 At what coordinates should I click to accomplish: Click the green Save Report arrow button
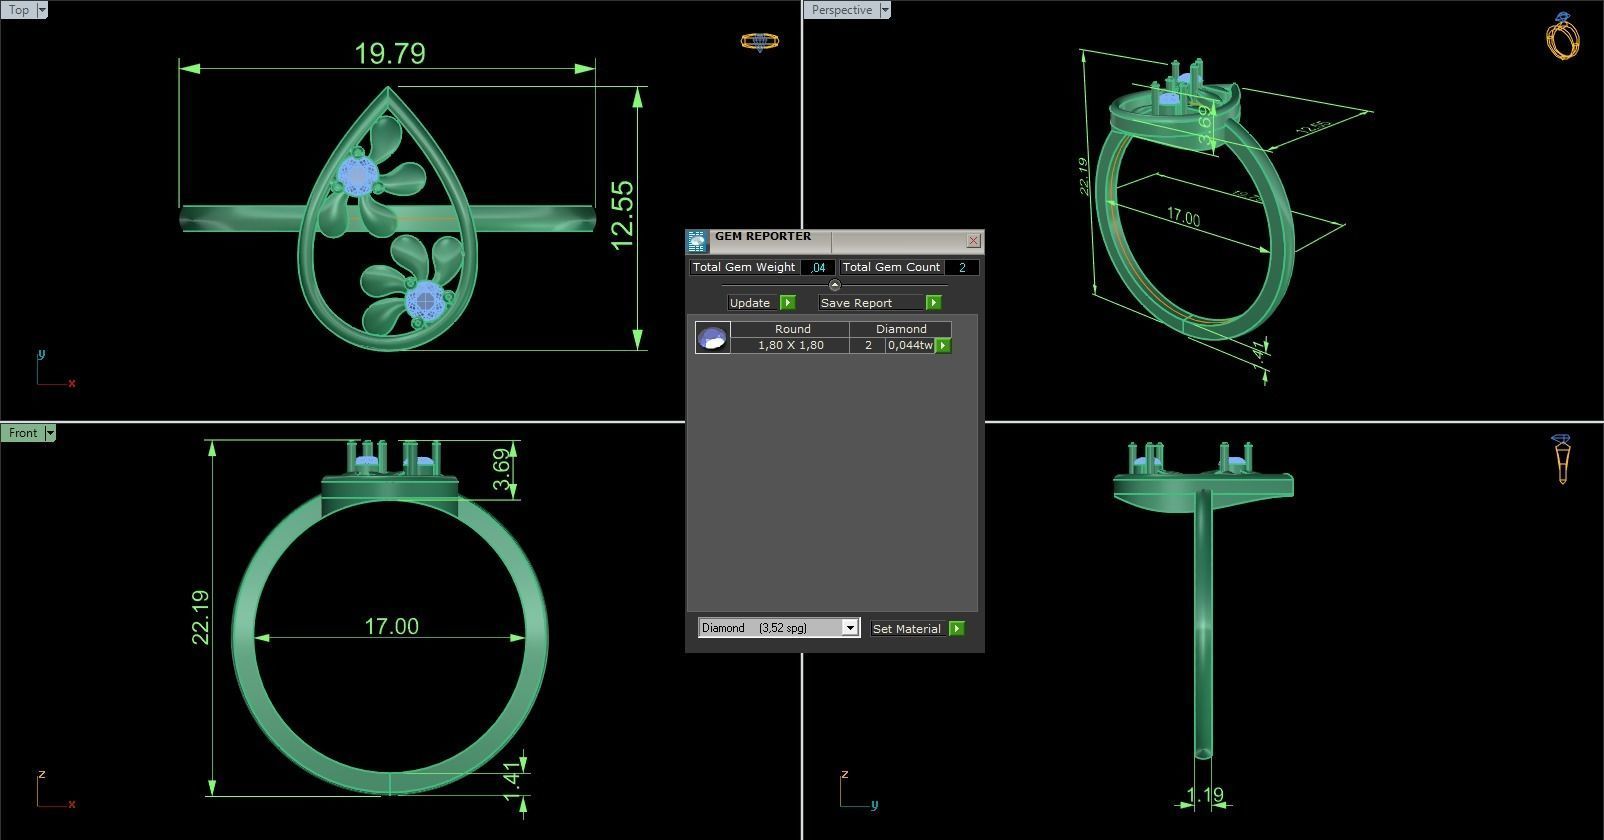[933, 303]
